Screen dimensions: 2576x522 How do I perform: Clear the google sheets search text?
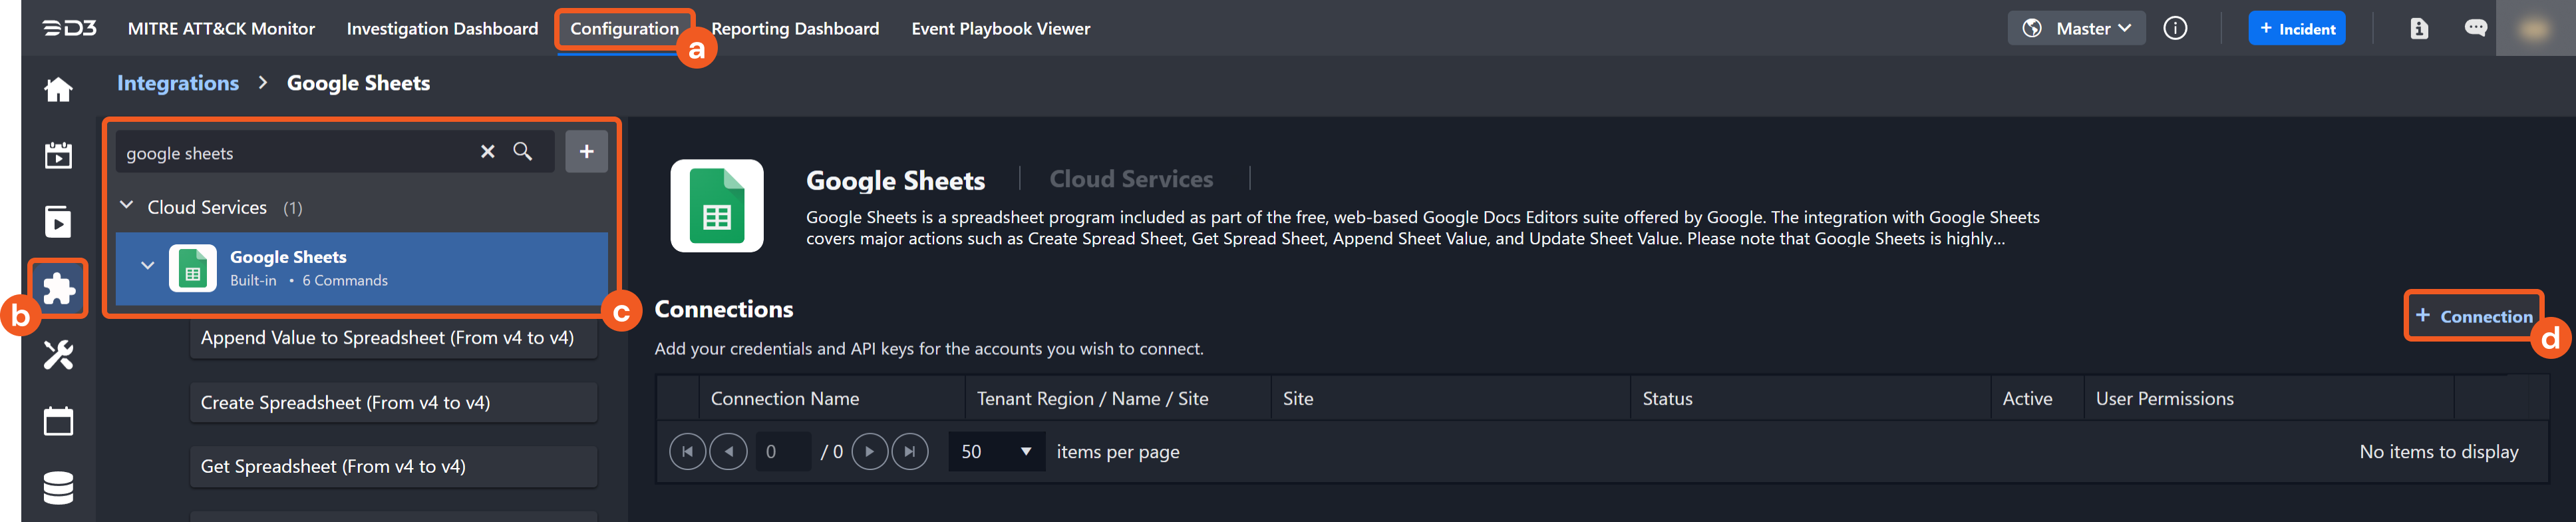click(487, 152)
